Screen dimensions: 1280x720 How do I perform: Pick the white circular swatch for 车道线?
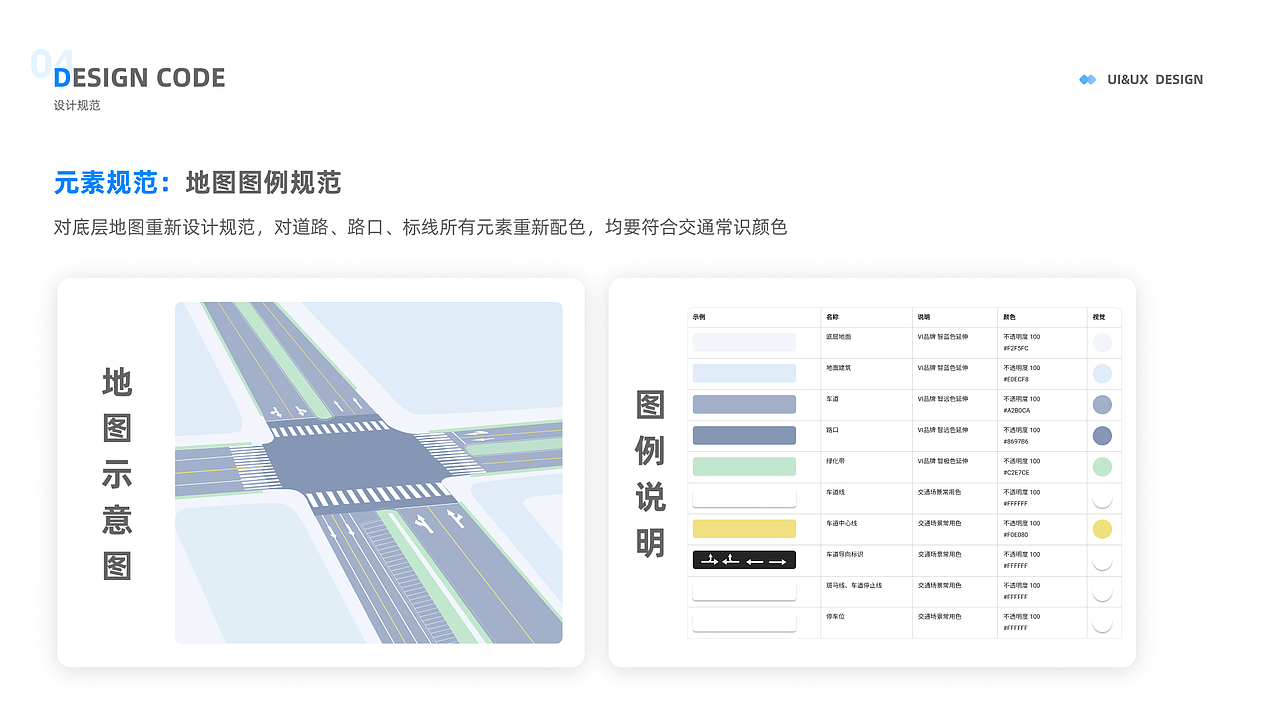(1102, 498)
